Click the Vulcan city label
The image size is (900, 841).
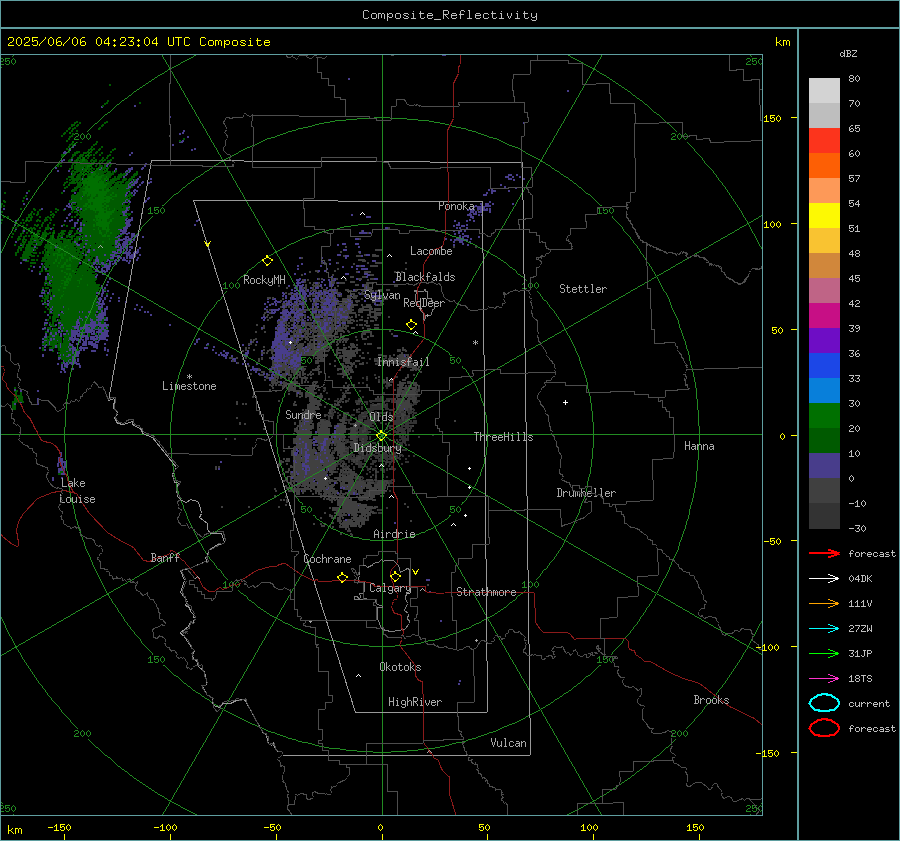[x=509, y=743]
